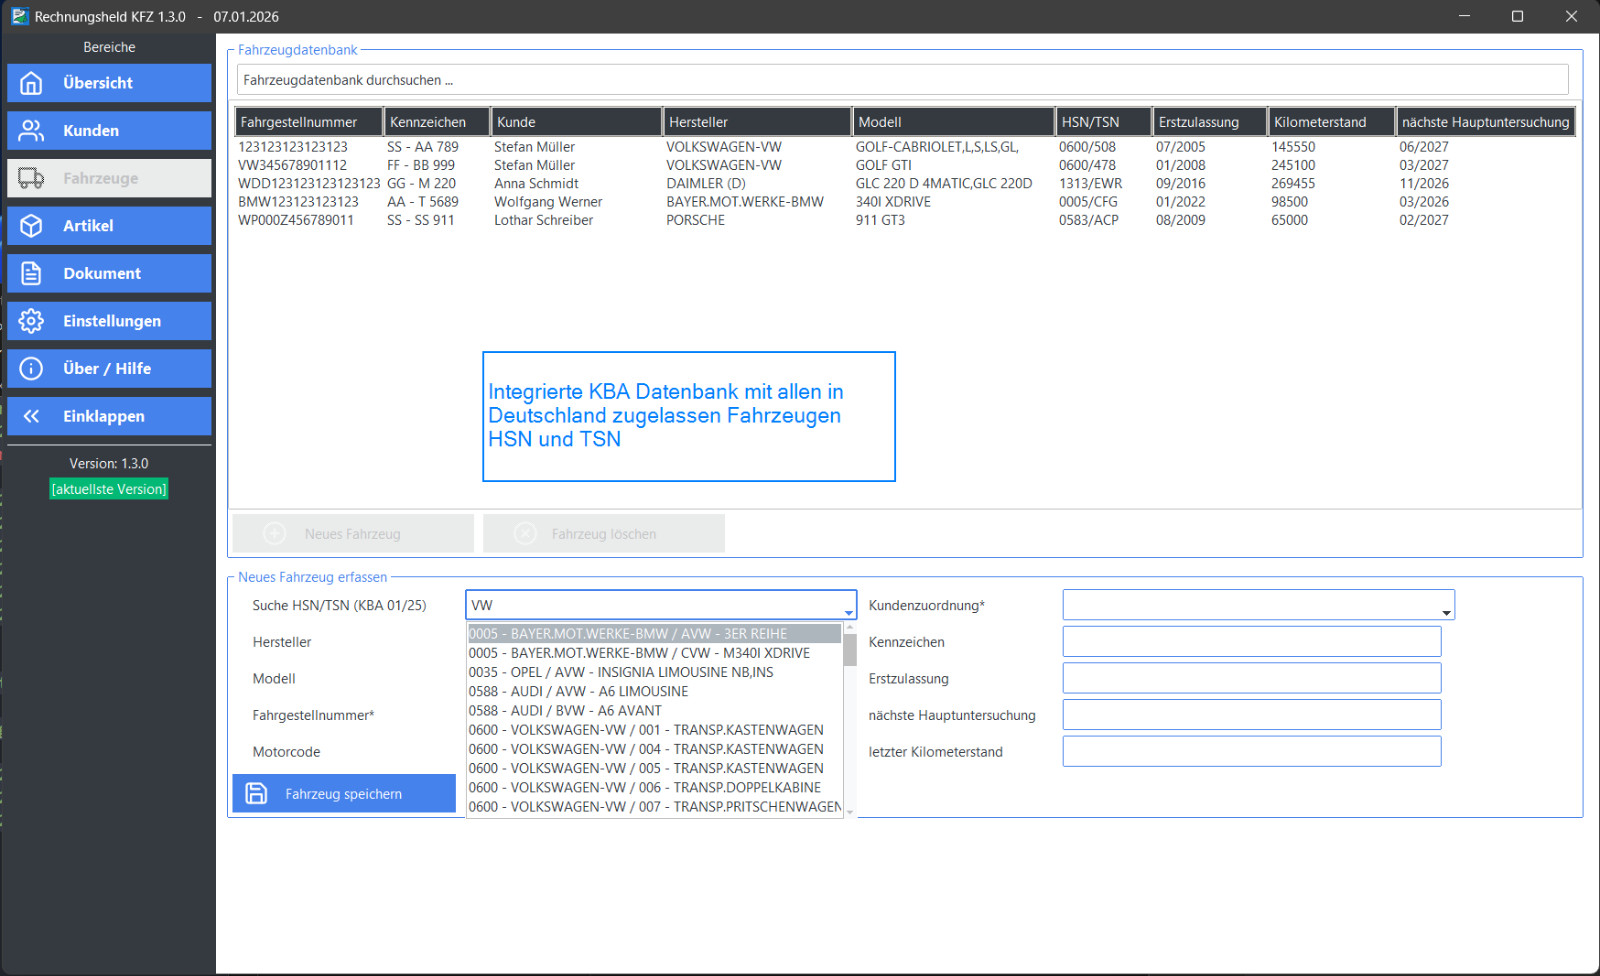Viewport: 1600px width, 976px height.
Task: Click the info icon for Über / Hilfe
Action: point(32,369)
